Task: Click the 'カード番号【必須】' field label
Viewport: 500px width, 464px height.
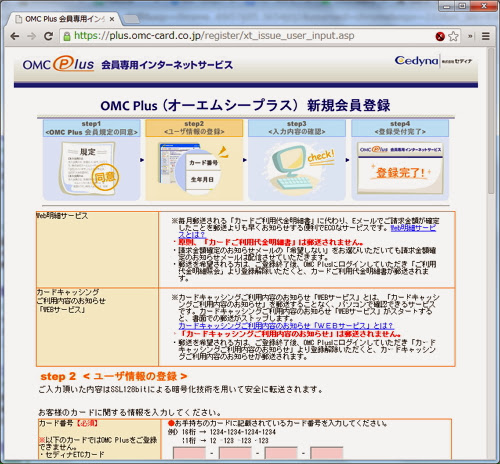Action: pos(68,423)
